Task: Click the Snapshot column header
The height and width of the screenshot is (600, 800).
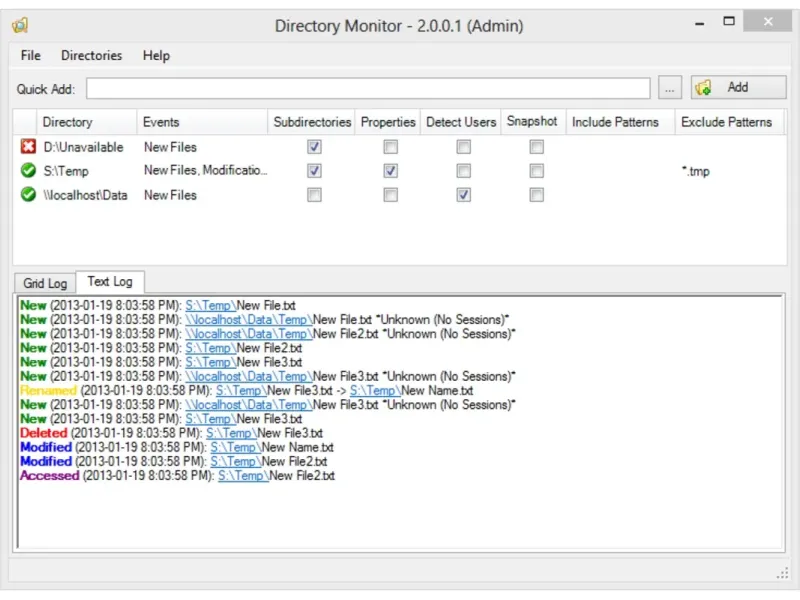Action: (x=532, y=121)
